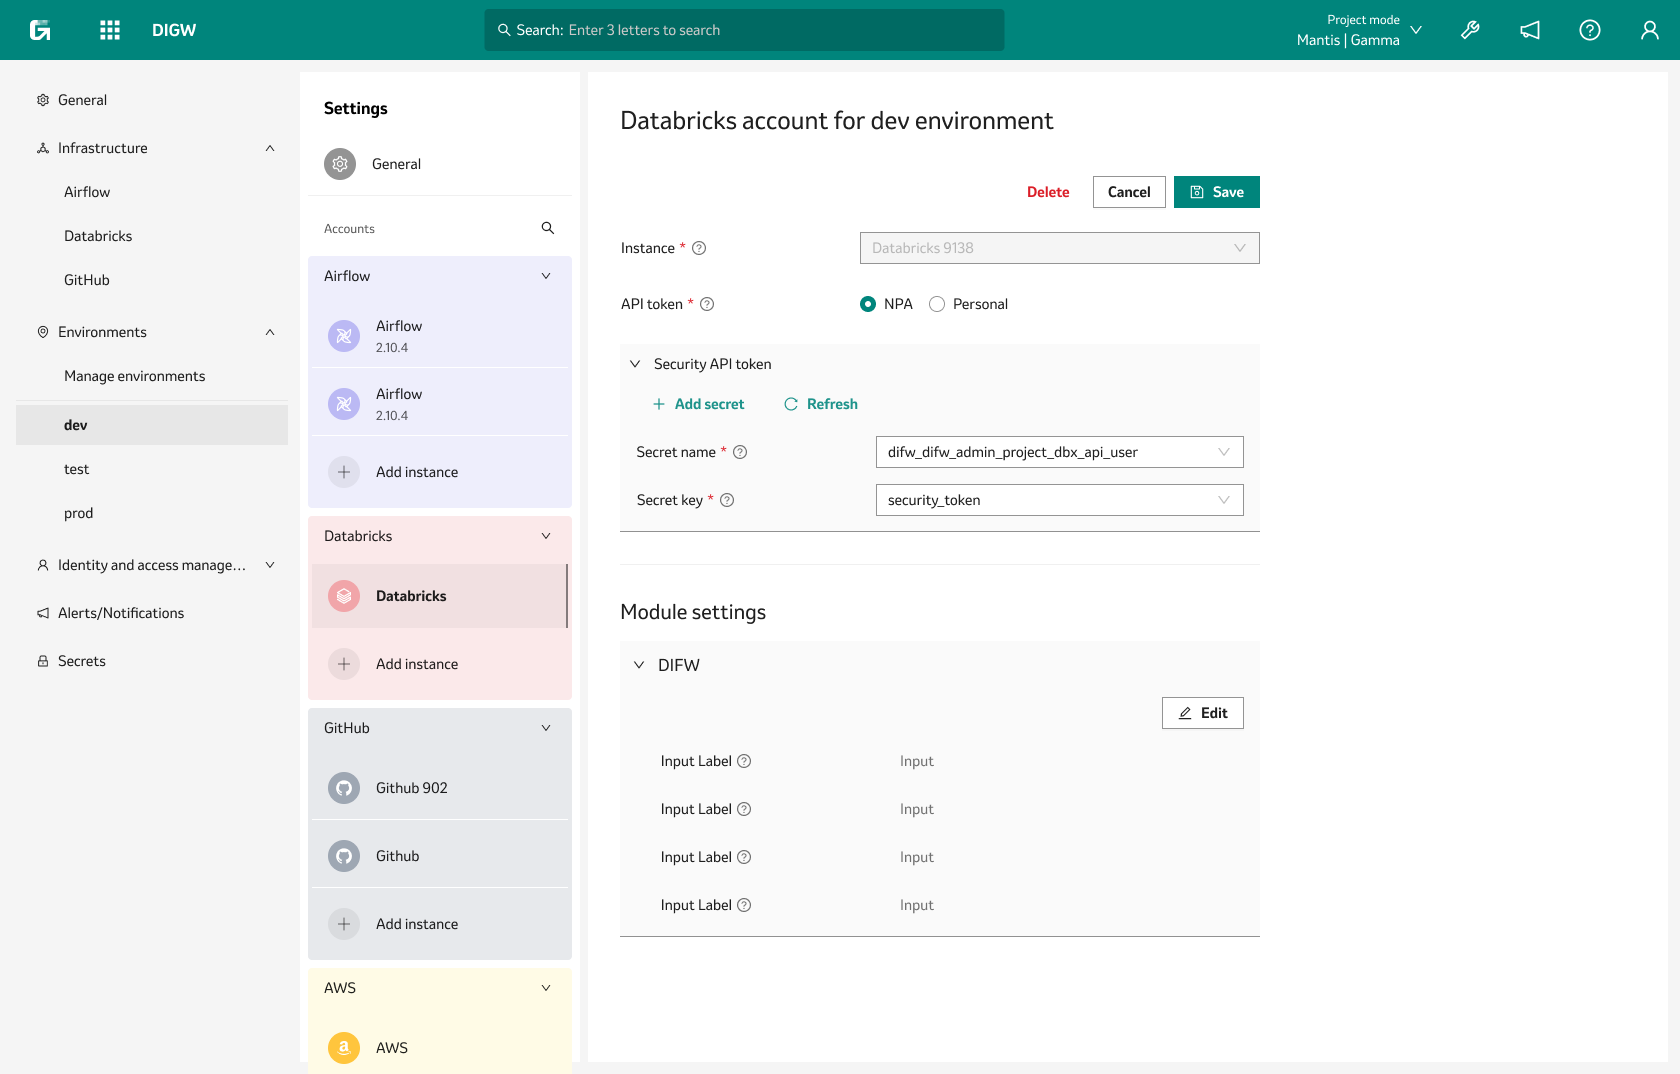Select the Personal API token option
The image size is (1680, 1074).
tap(937, 304)
